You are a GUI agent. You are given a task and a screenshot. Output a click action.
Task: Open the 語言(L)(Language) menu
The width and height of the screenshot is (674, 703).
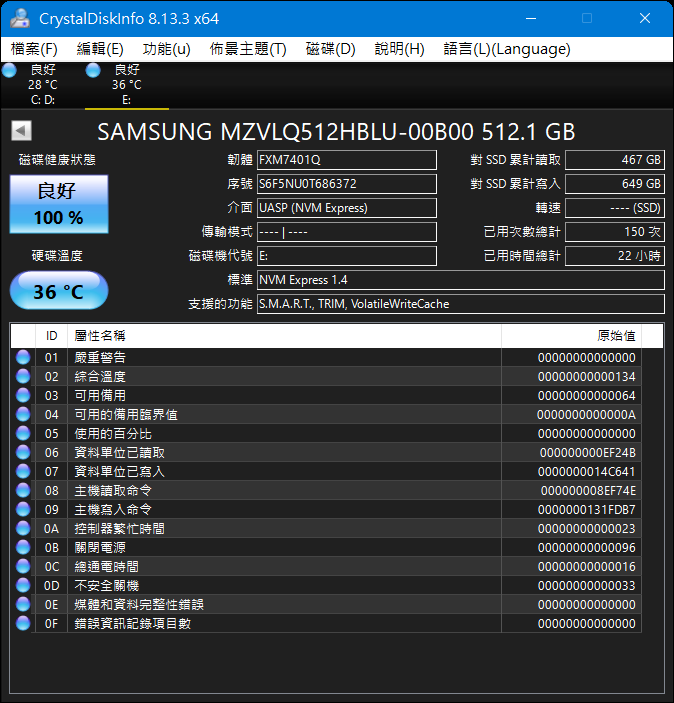pyautogui.click(x=507, y=49)
